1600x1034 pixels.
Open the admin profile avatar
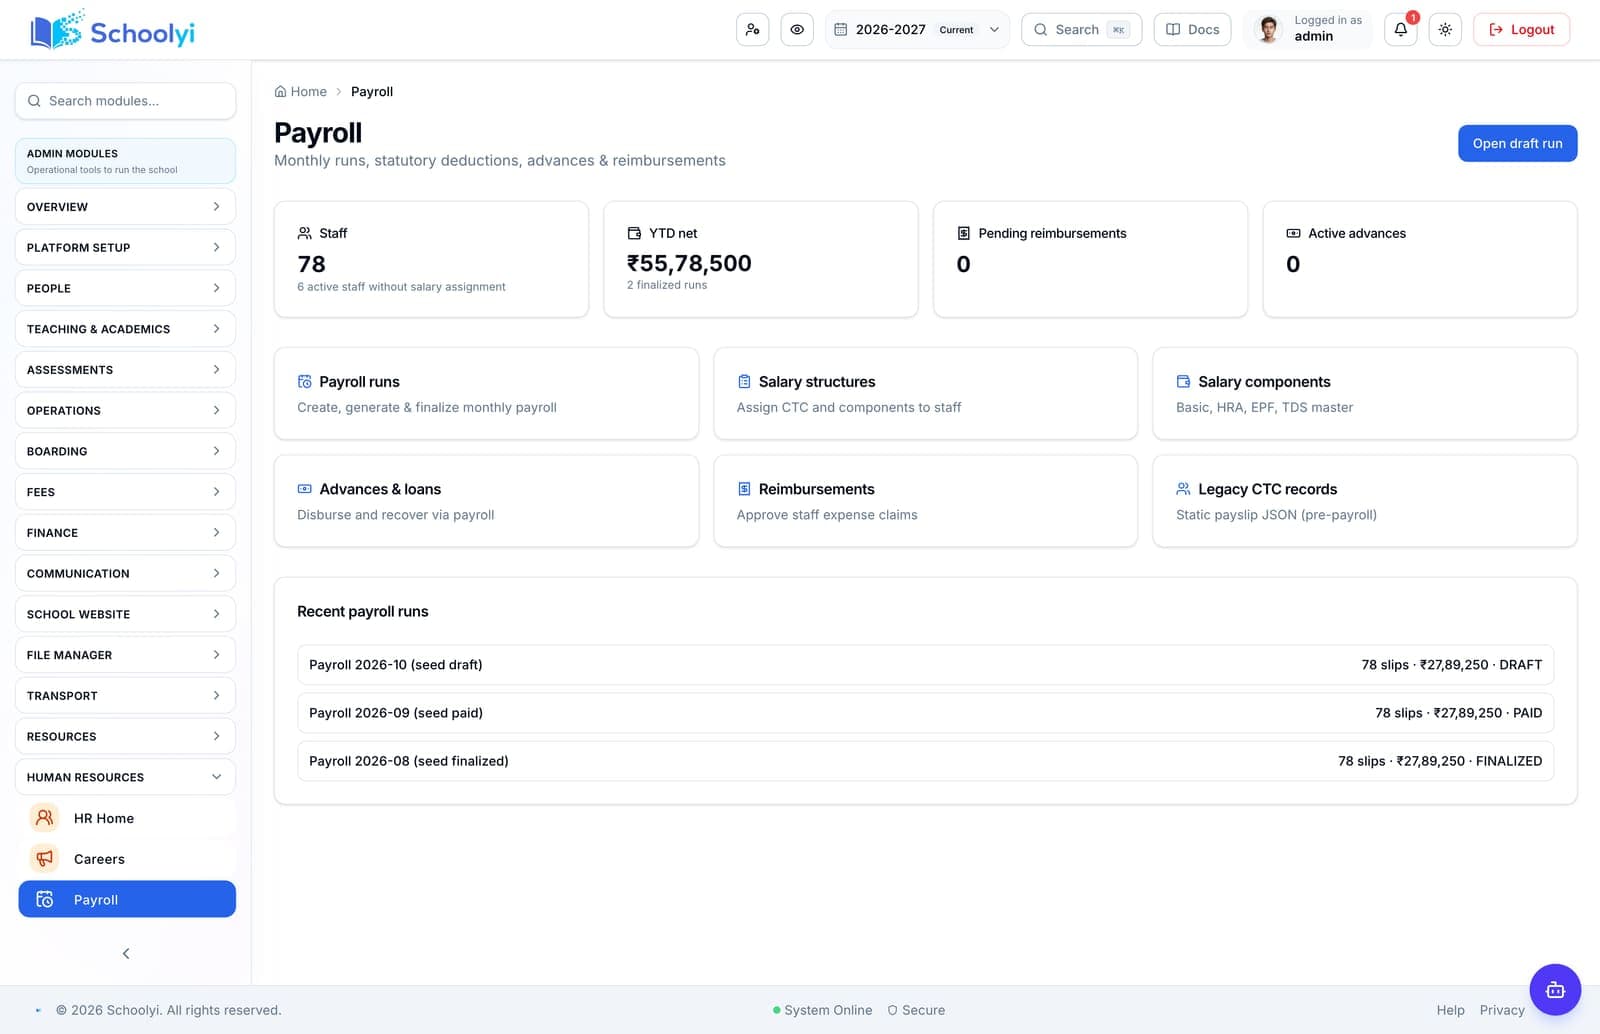(x=1268, y=30)
